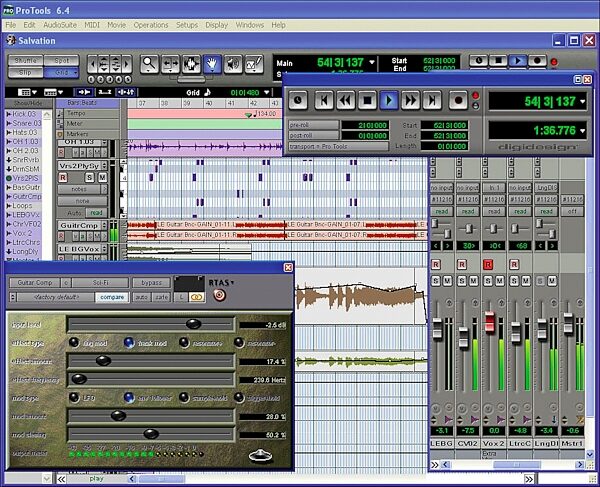Click the Edit window toolbar Record button
This screenshot has width=600, height=487.
(537, 60)
